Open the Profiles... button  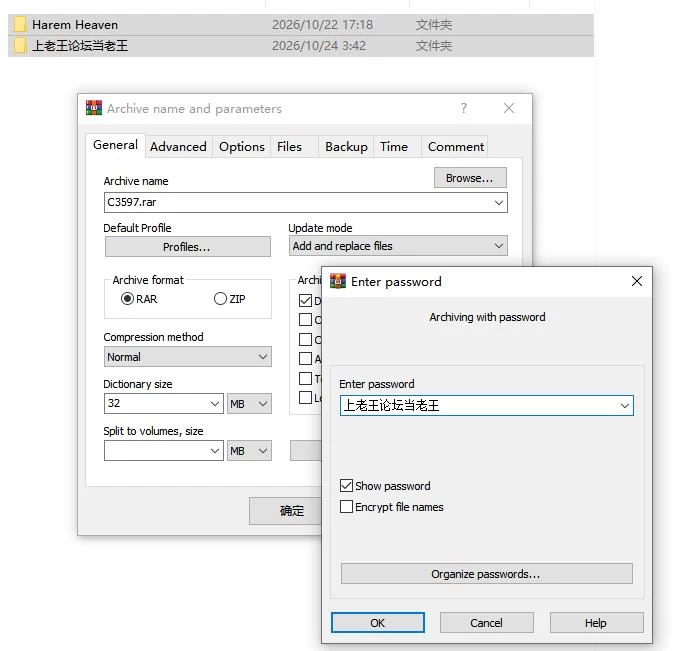[188, 247]
